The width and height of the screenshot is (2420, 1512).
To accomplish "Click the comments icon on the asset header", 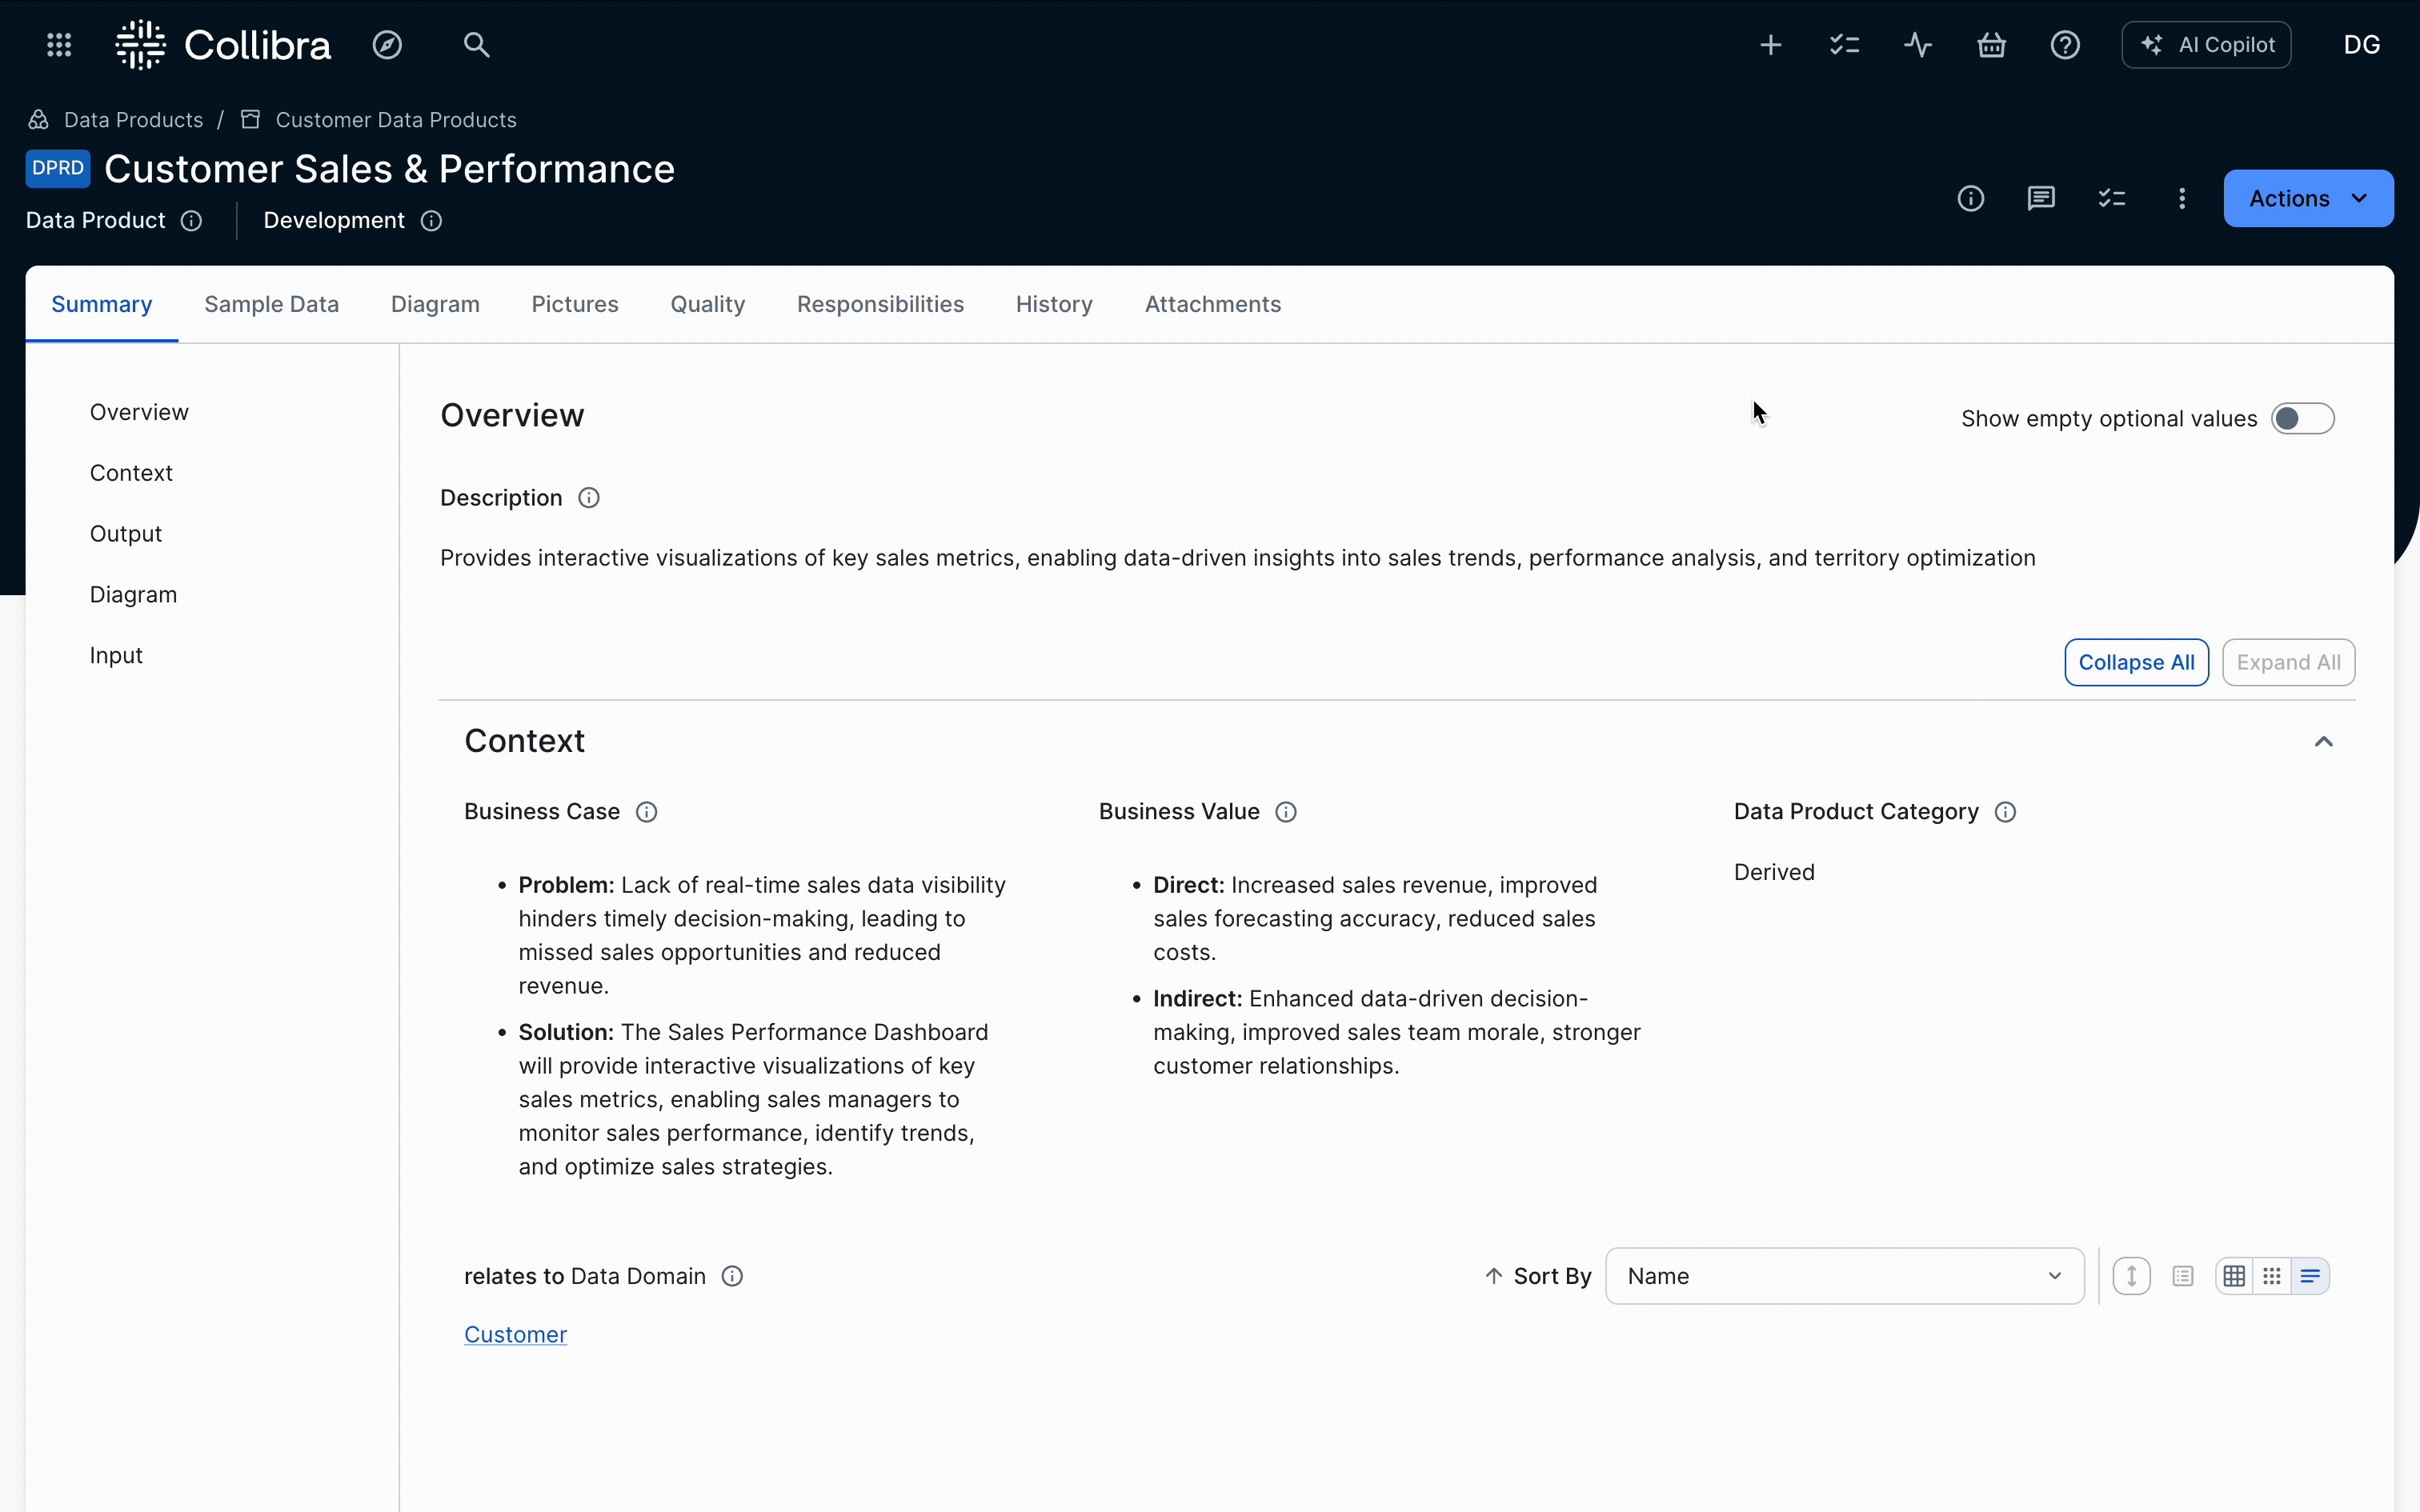I will [x=2041, y=198].
